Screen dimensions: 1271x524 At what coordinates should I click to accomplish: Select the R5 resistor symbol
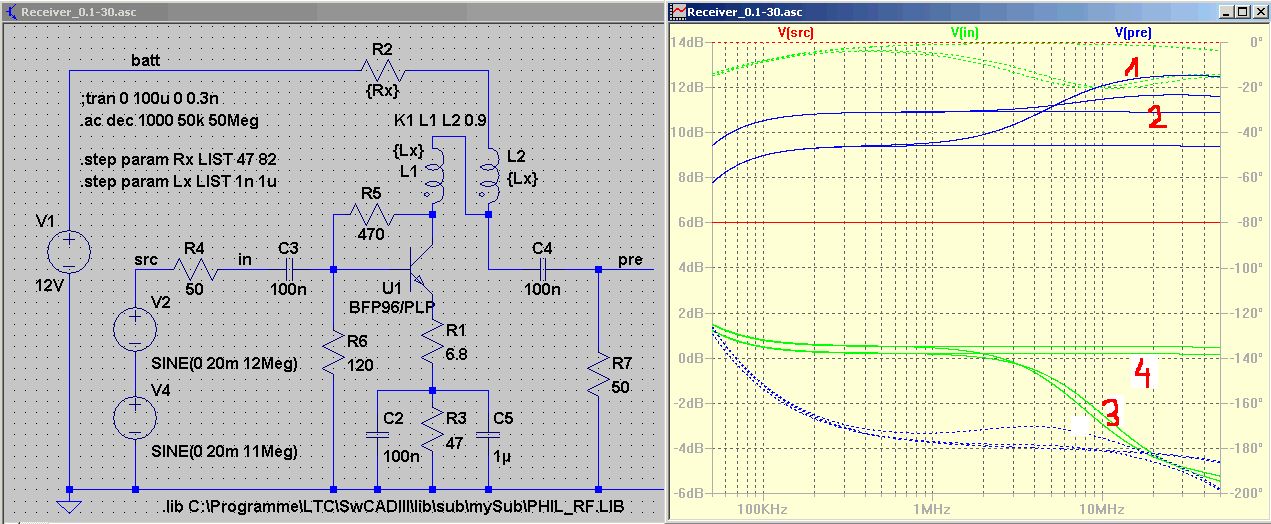click(370, 215)
